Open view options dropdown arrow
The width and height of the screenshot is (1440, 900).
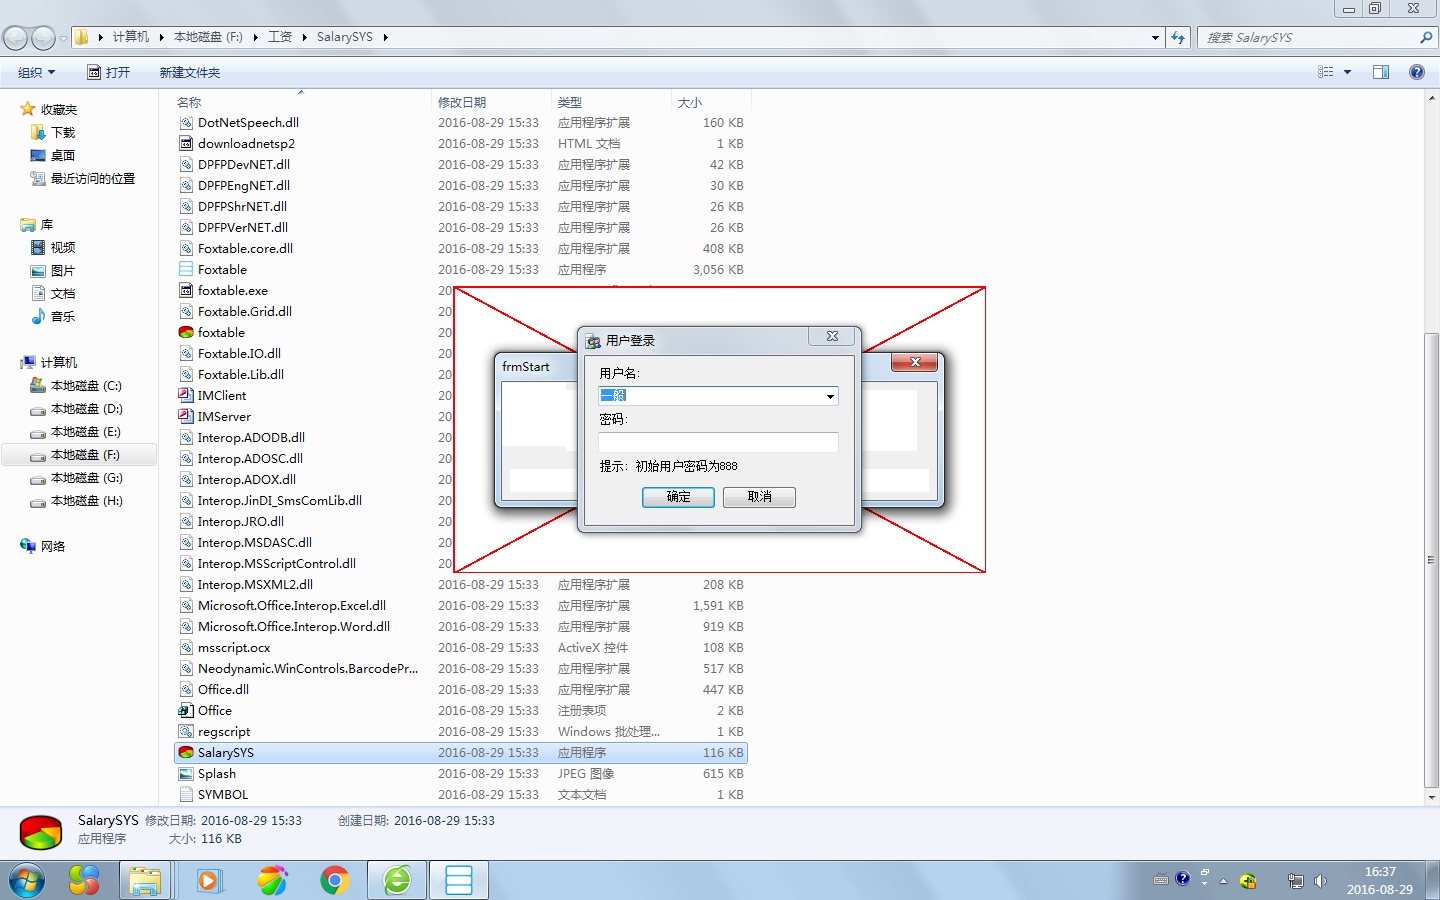coord(1347,72)
